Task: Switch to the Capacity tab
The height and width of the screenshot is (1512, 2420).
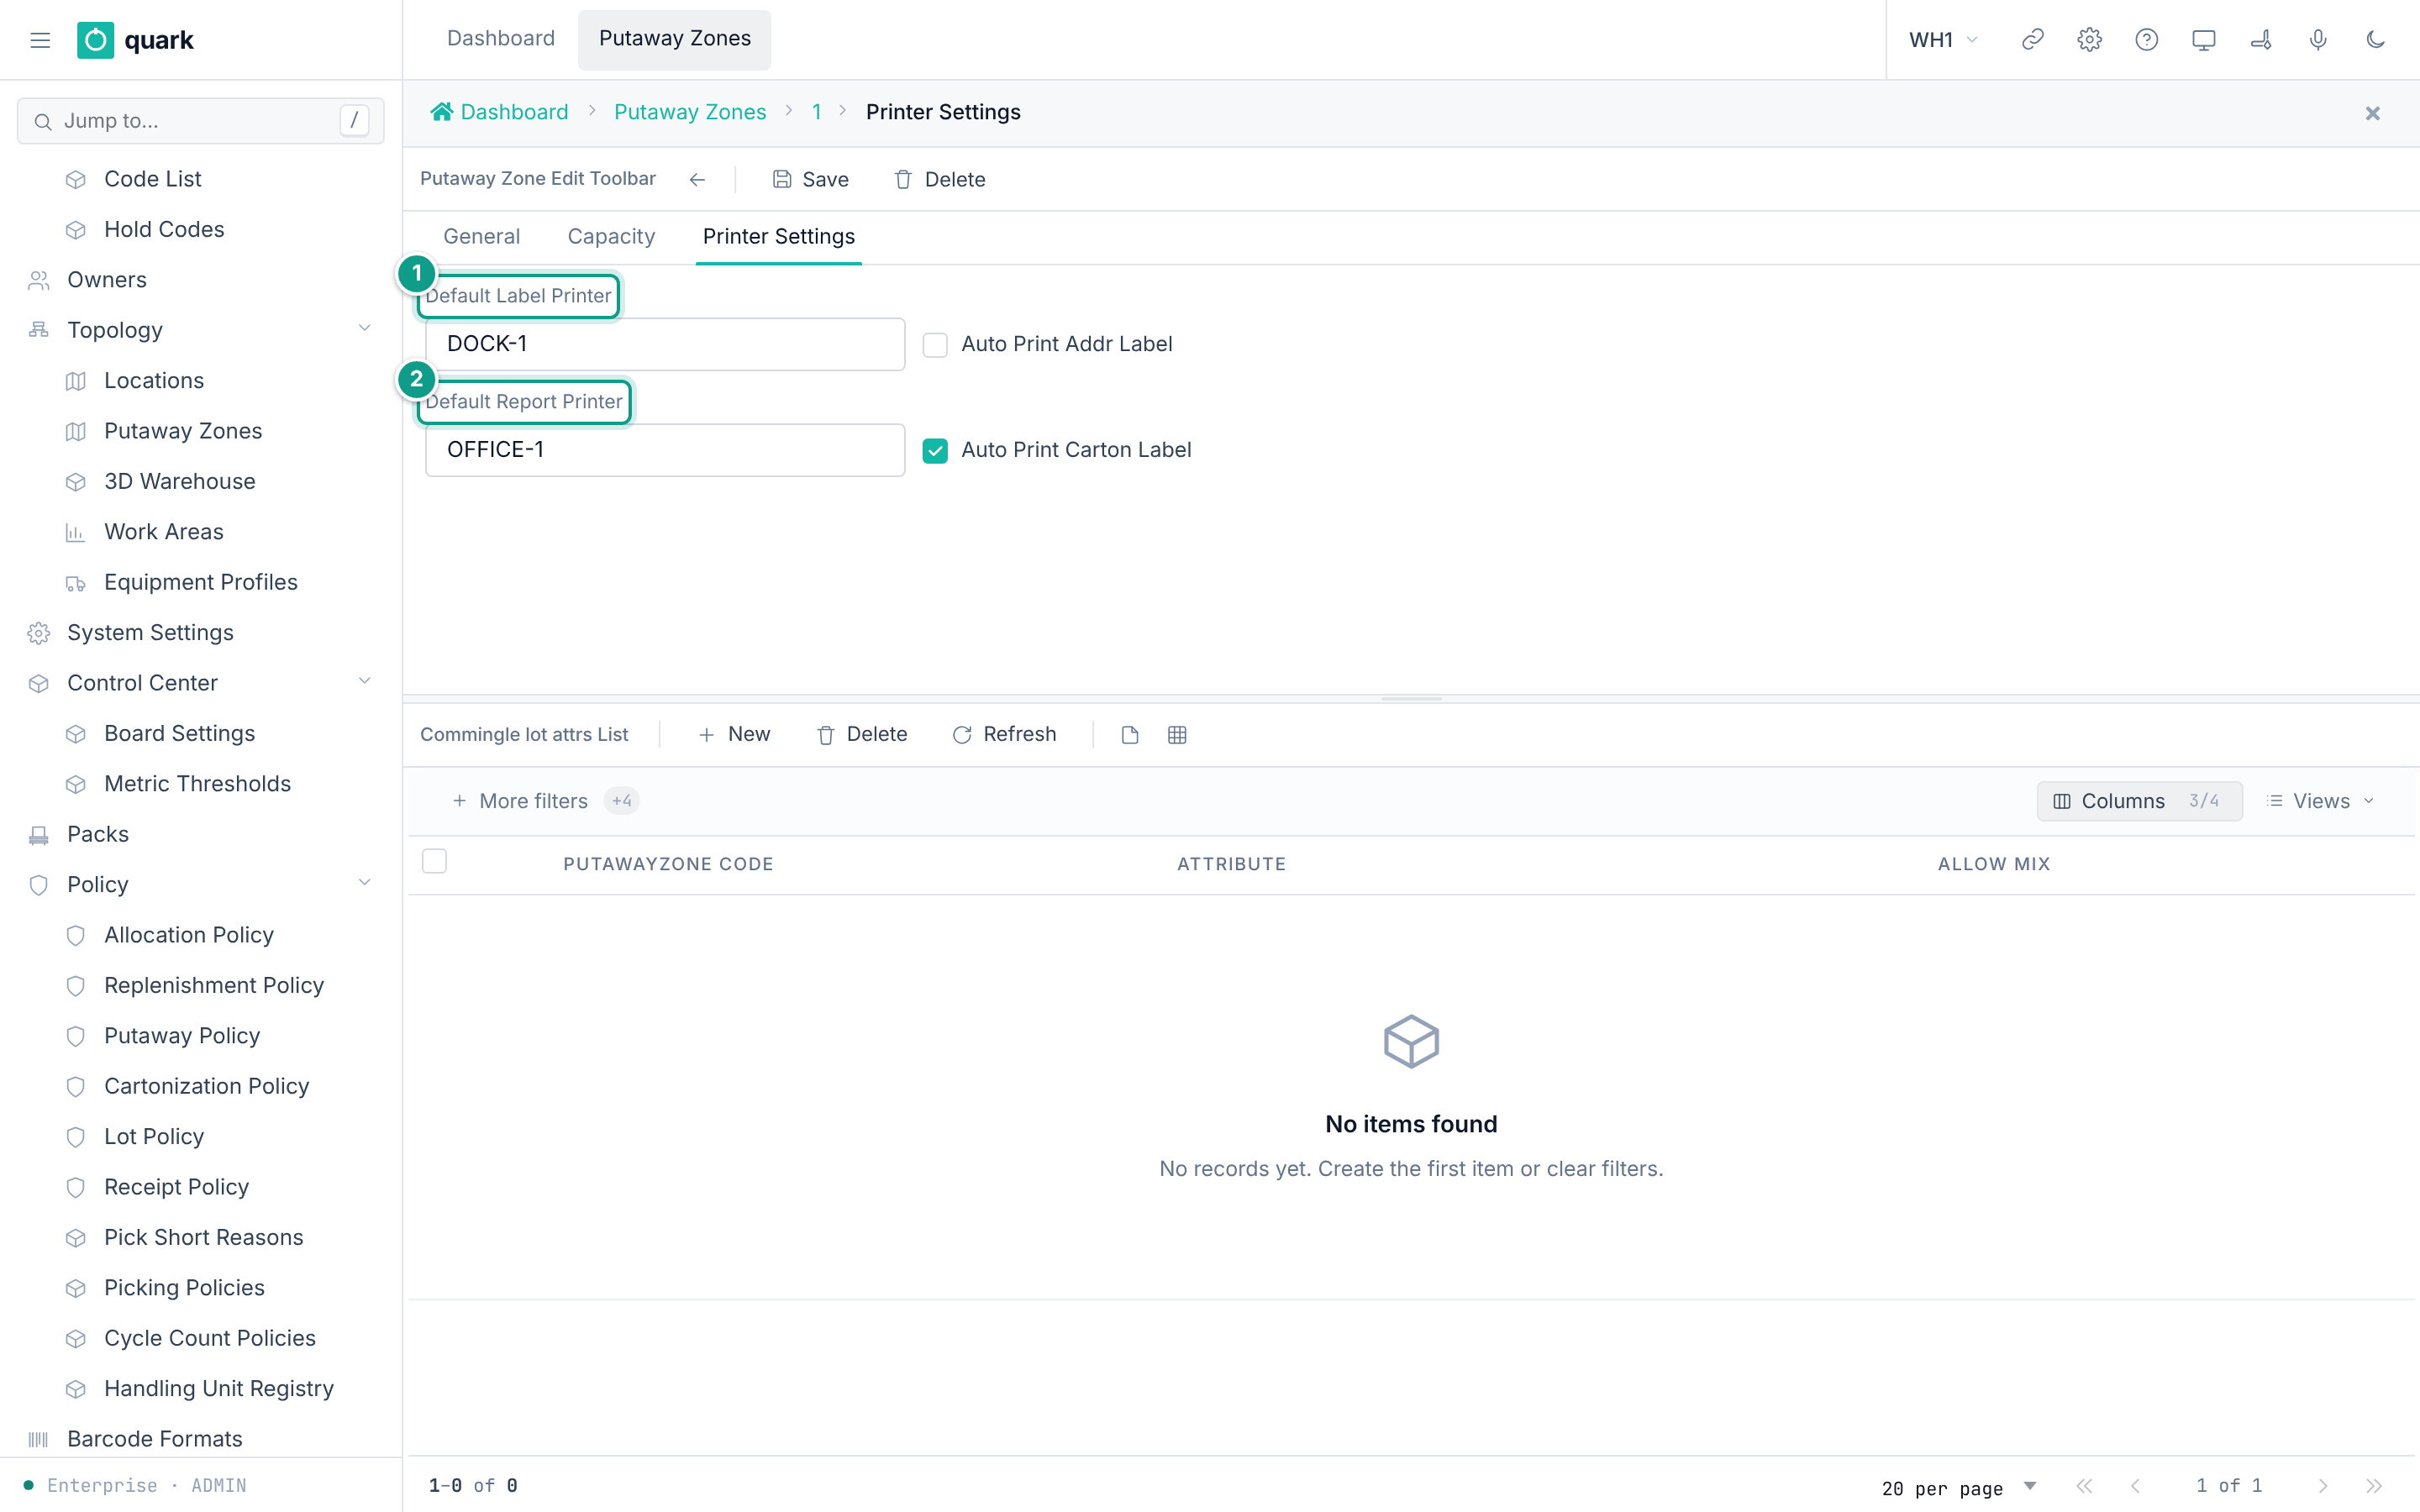Action: point(611,237)
